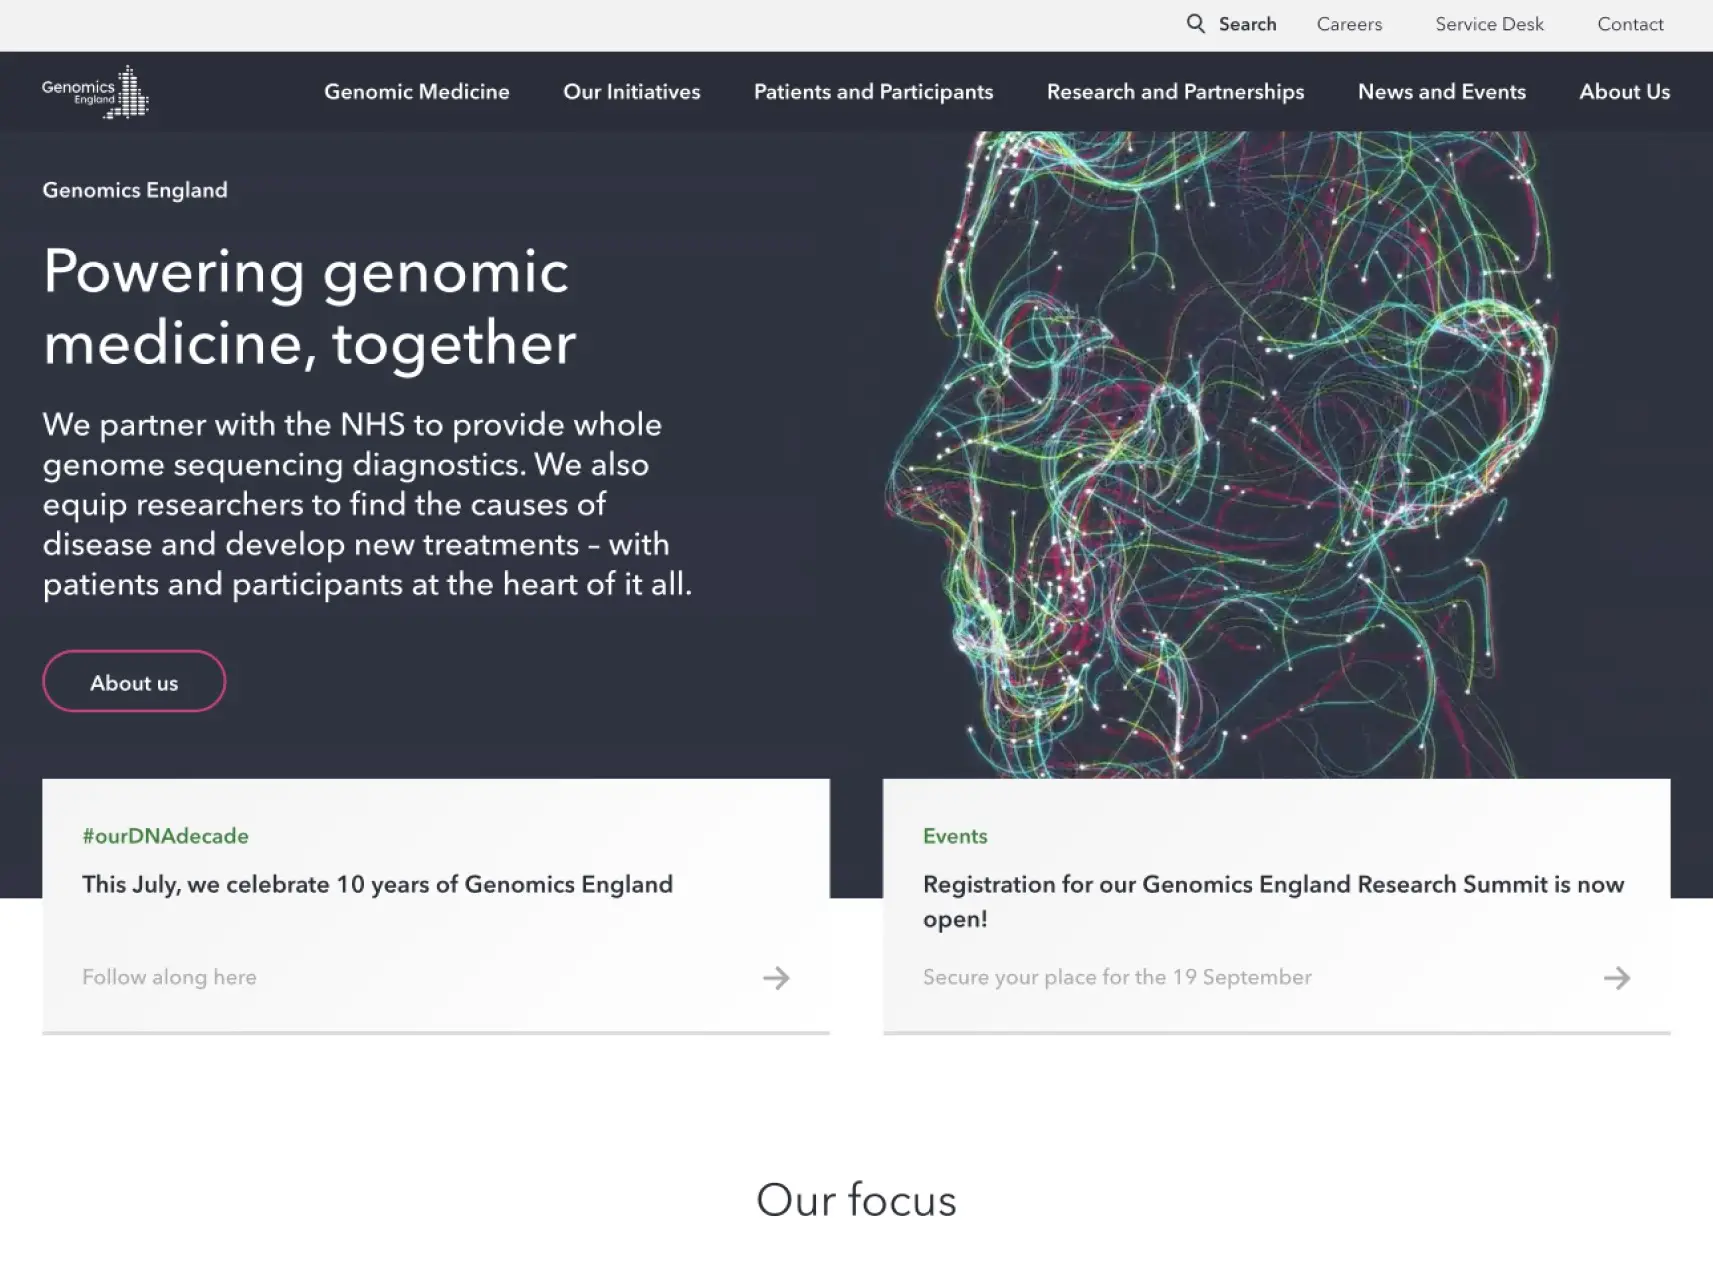
Task: Click 'Powering genomic medicine, together' heading
Action: 309,307
